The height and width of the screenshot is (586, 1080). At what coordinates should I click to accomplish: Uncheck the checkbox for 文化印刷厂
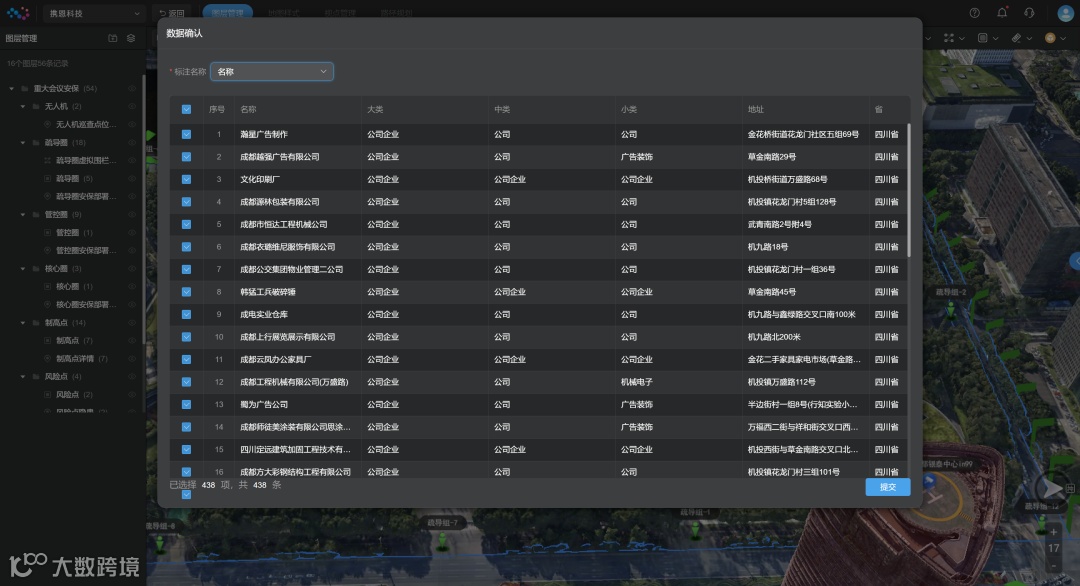point(187,179)
